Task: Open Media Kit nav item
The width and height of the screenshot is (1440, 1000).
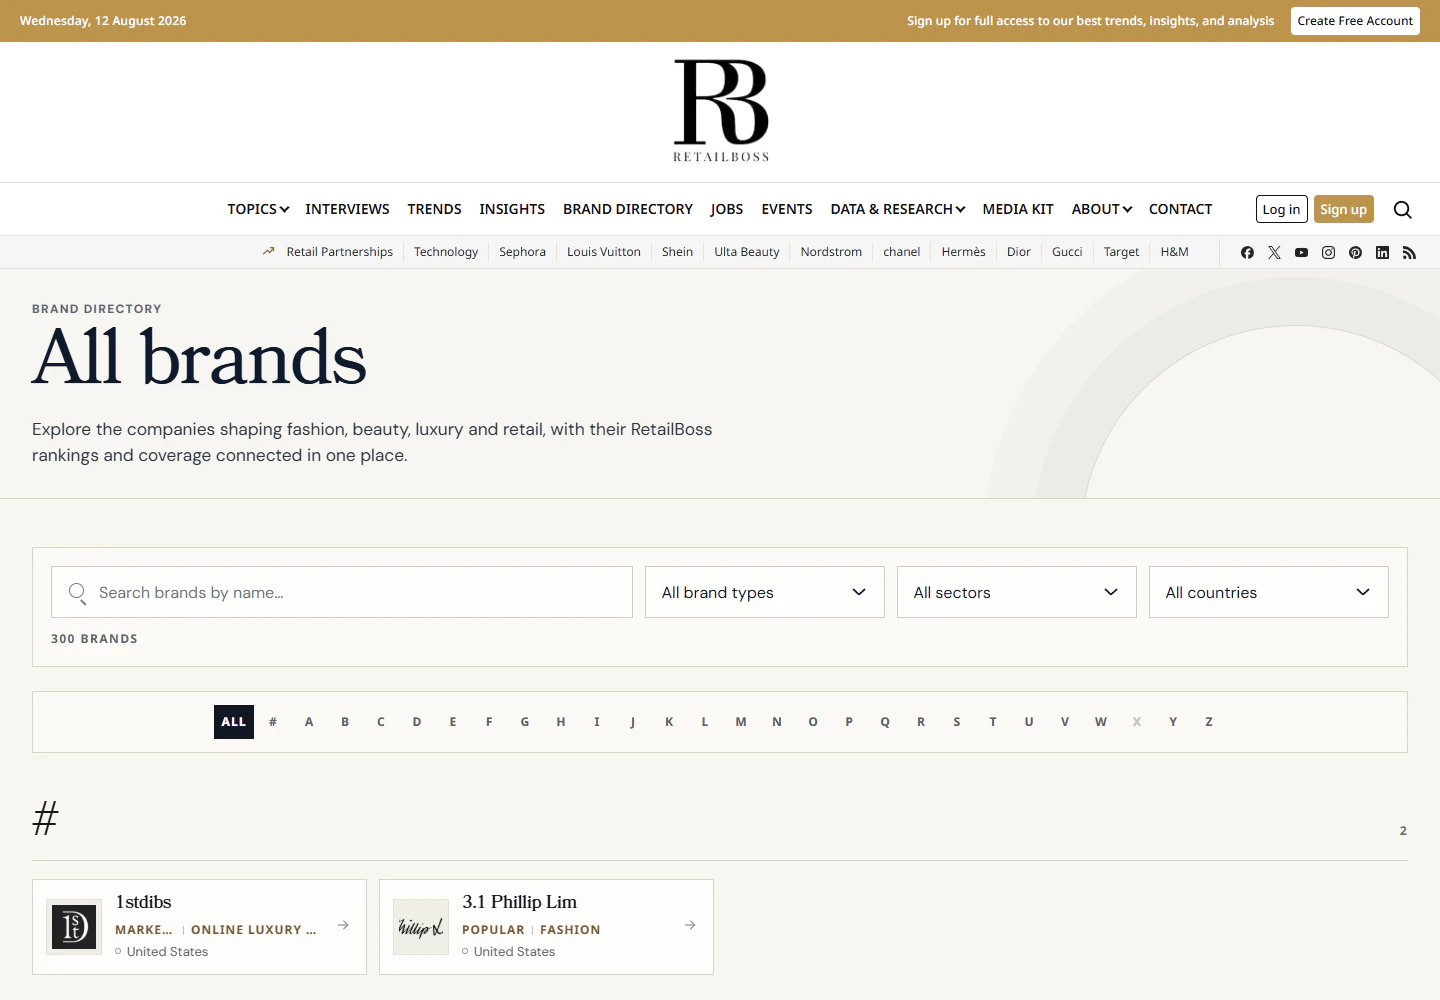Action: click(x=1018, y=209)
